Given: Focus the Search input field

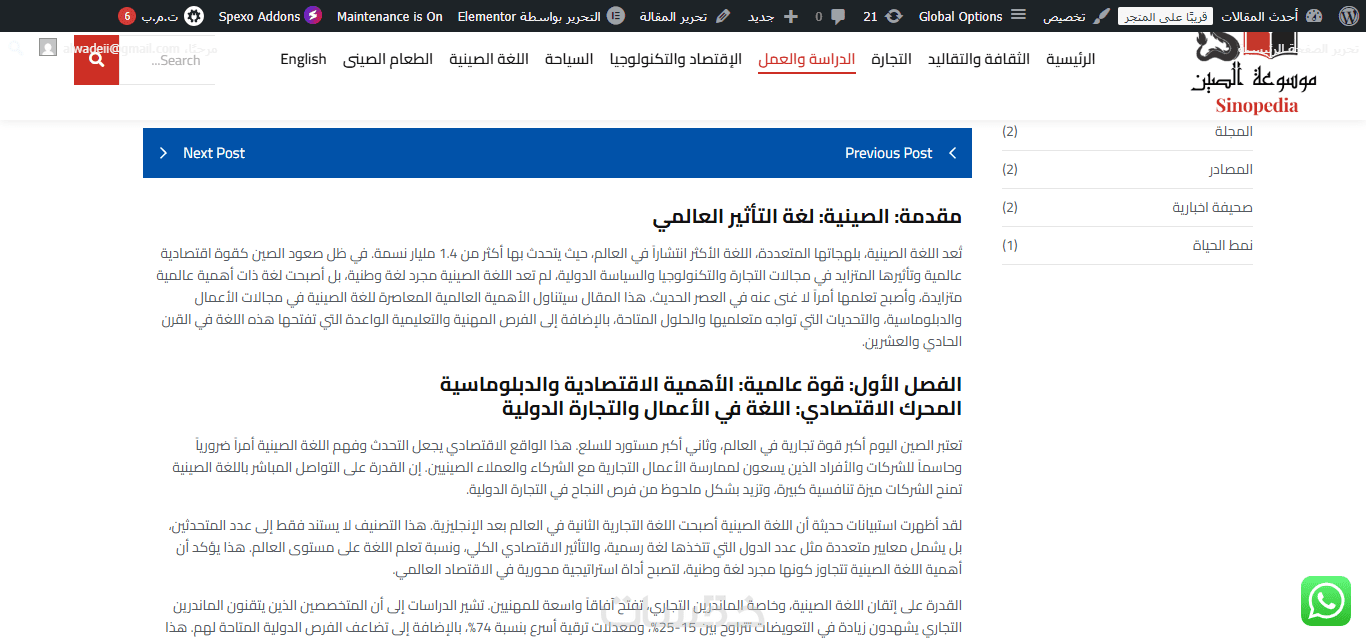Looking at the screenshot, I should (x=167, y=60).
